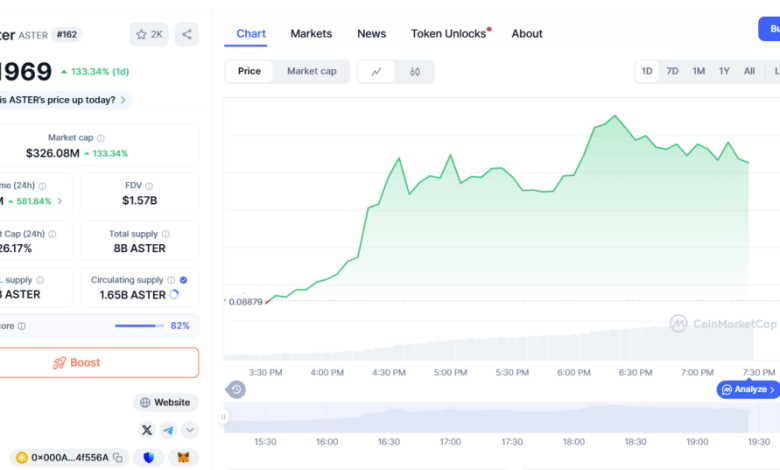Switch chart to line view
The image size is (780, 470).
tap(376, 72)
